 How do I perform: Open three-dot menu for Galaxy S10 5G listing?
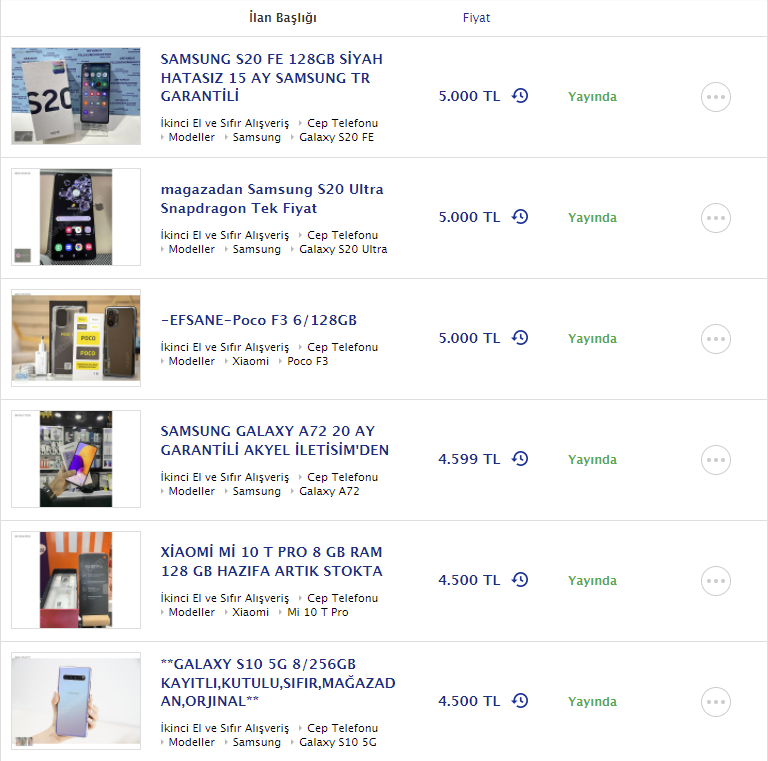click(x=716, y=702)
